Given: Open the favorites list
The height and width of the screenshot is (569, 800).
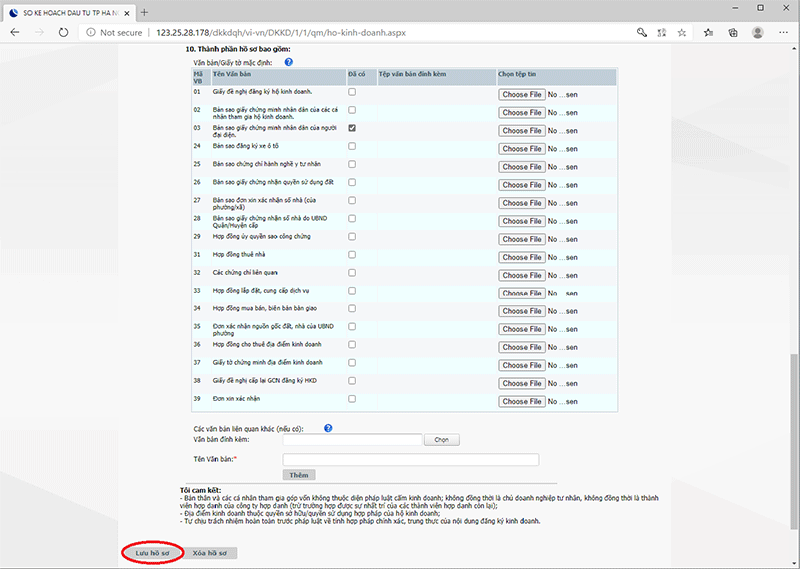Looking at the screenshot, I should click(709, 33).
